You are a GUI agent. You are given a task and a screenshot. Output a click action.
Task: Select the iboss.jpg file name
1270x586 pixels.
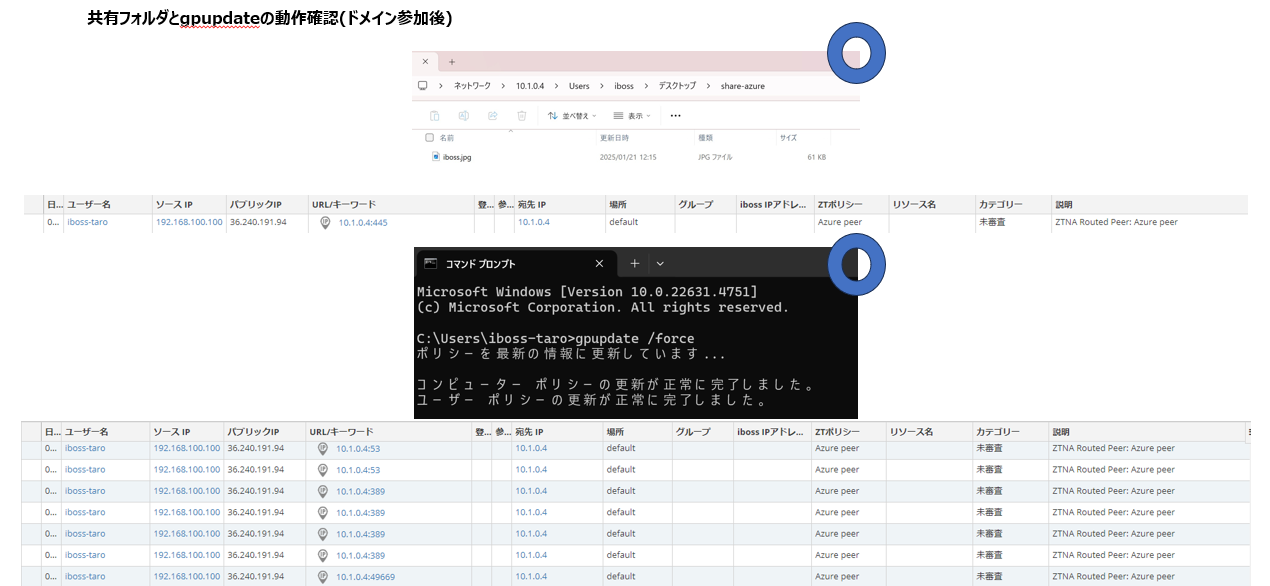coord(457,157)
